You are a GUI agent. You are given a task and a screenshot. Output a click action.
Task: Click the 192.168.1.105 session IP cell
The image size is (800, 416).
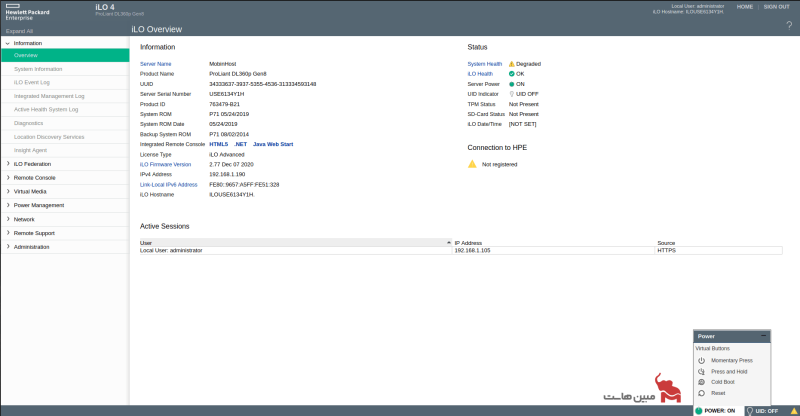554,251
